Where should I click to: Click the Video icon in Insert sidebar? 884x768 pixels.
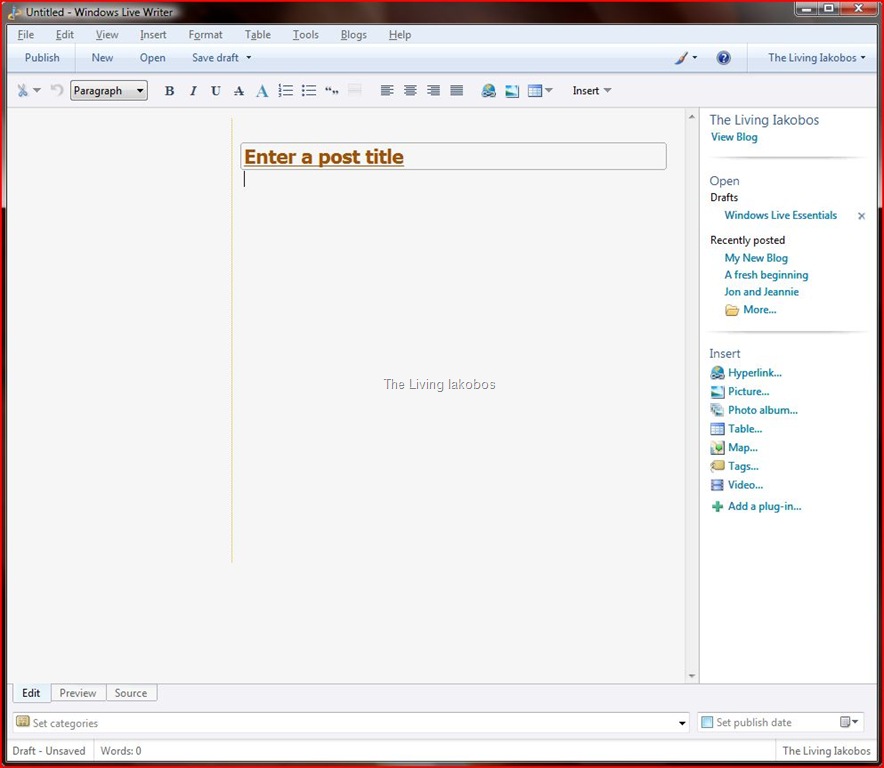(x=717, y=485)
